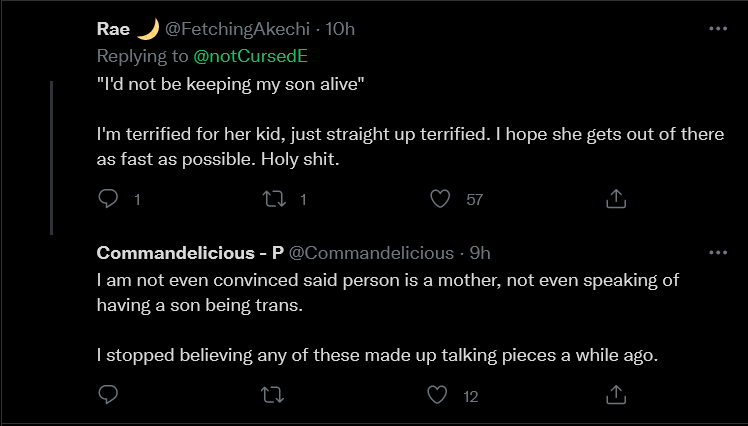This screenshot has width=748, height=426.
Task: Toggle the heart on the Commandelicious tweet
Action: (437, 395)
